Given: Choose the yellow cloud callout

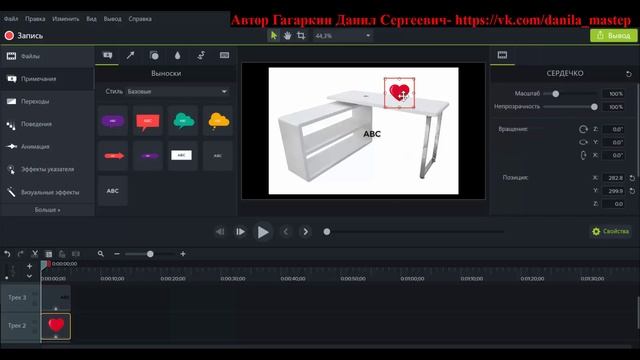Looking at the screenshot, I should click(218, 121).
